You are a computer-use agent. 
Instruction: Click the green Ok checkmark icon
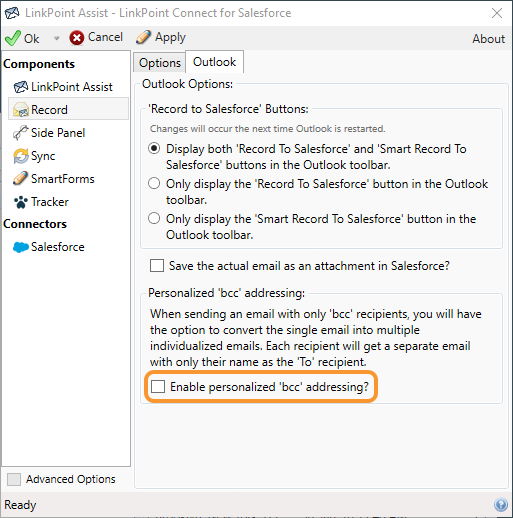pyautogui.click(x=12, y=38)
